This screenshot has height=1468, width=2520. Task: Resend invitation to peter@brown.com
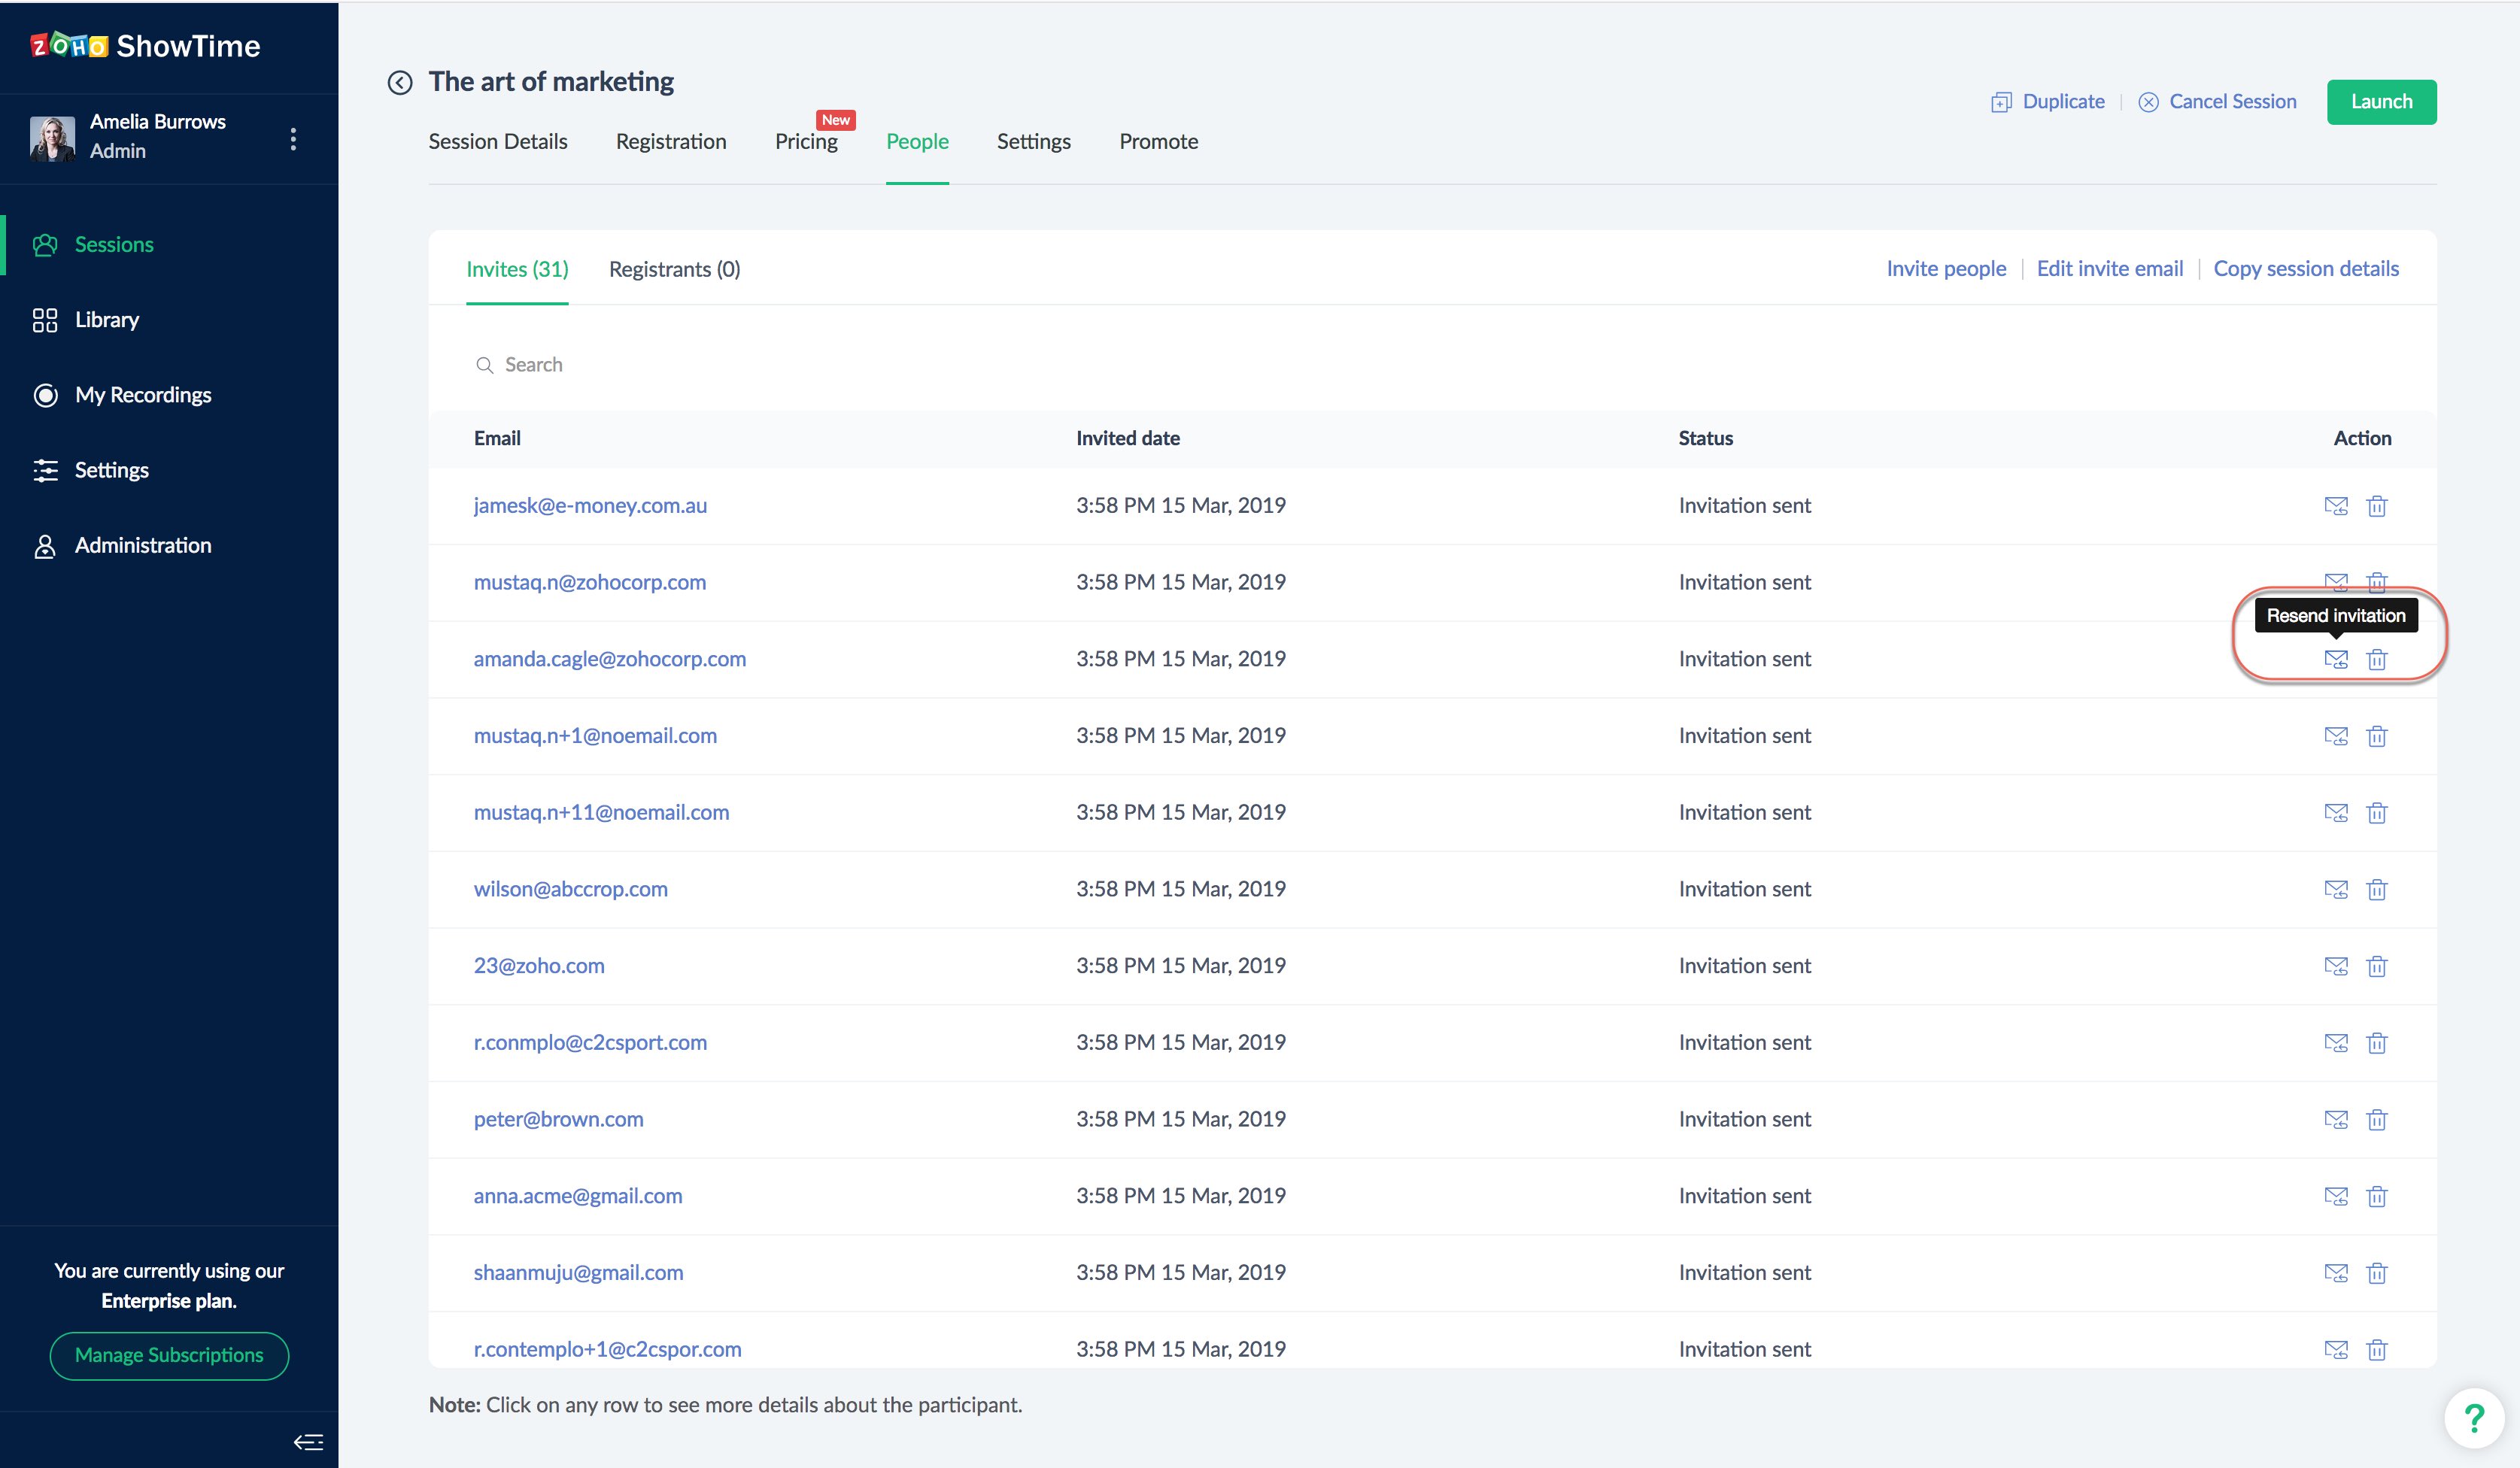(x=2335, y=1119)
